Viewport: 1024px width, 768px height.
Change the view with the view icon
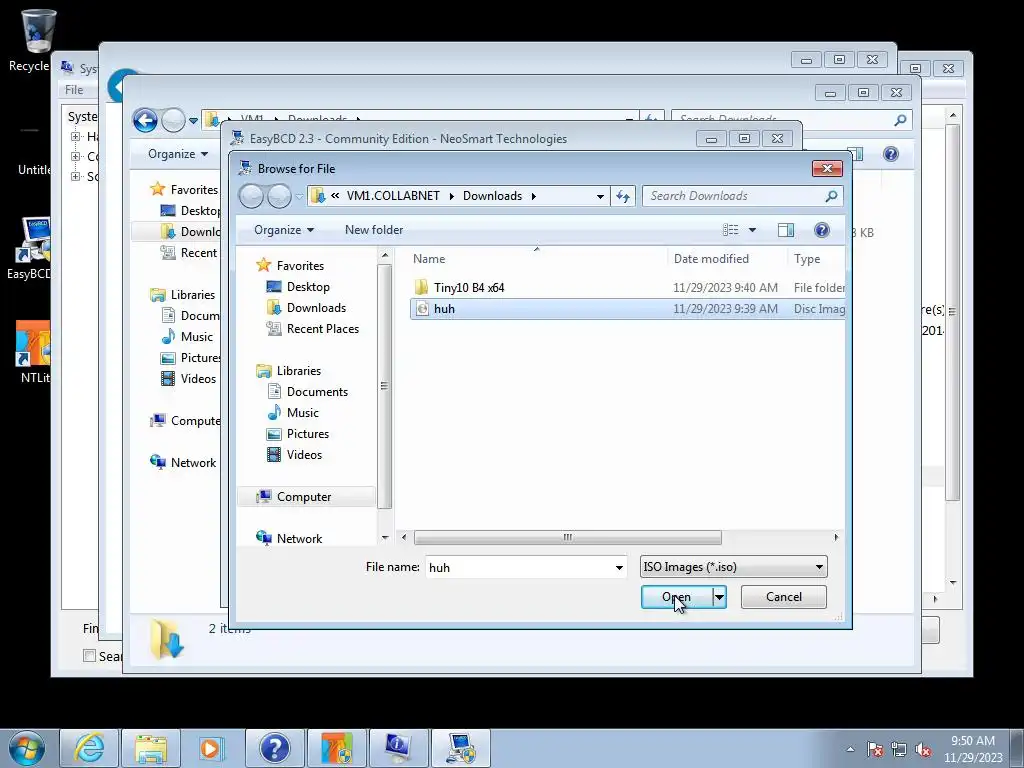coord(730,230)
